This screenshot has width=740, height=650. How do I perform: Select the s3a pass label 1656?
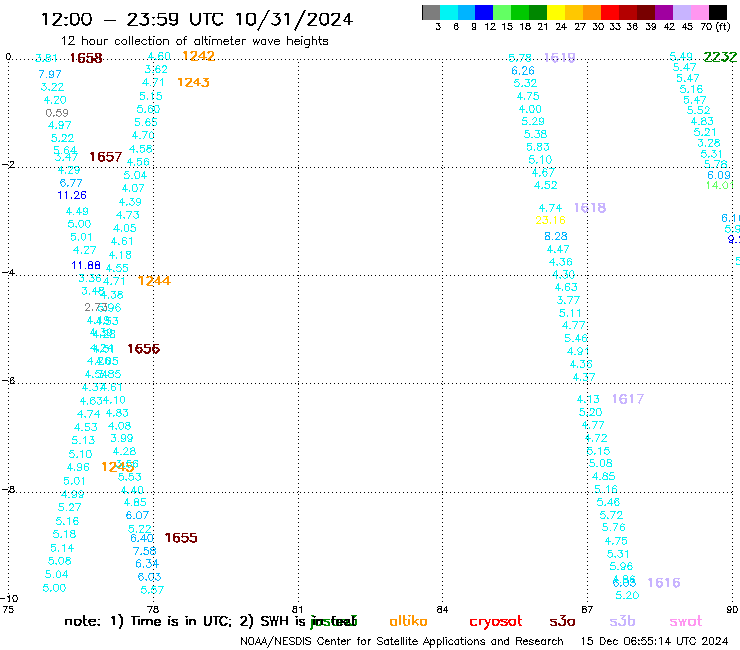[143, 349]
